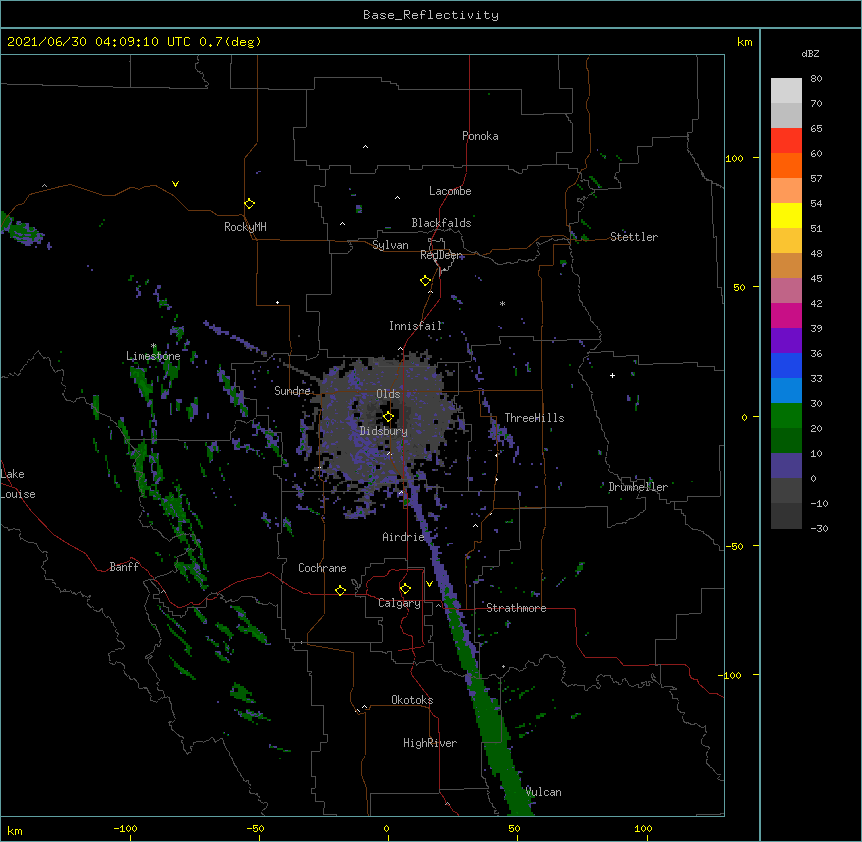
Task: Click the Calgary label
Action: pos(399,603)
